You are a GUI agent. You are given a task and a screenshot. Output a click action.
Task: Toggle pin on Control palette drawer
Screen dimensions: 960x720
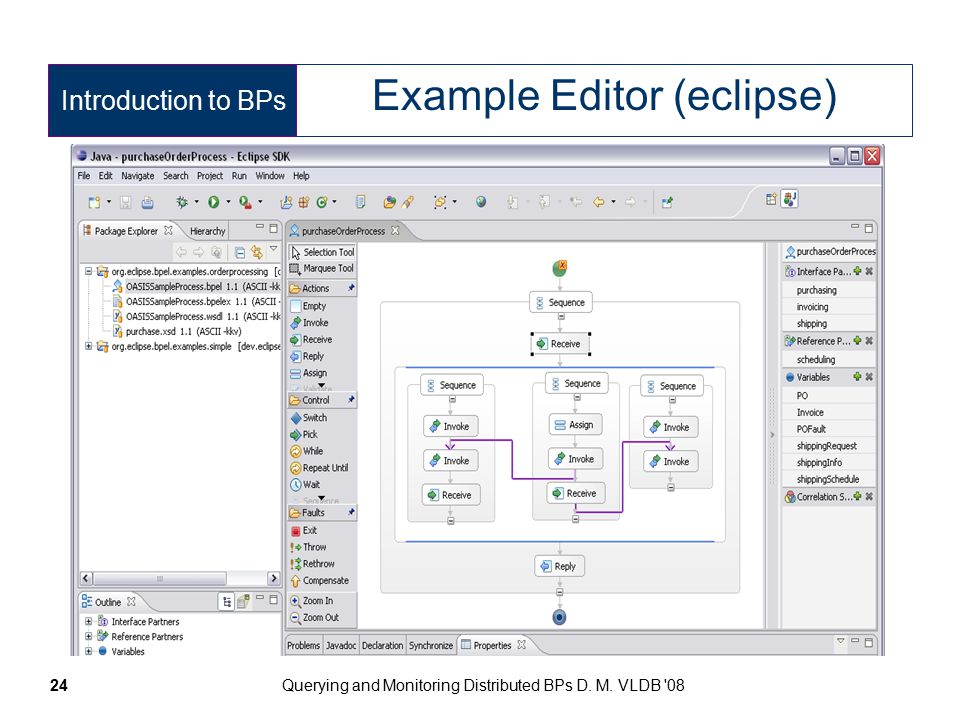[351, 399]
